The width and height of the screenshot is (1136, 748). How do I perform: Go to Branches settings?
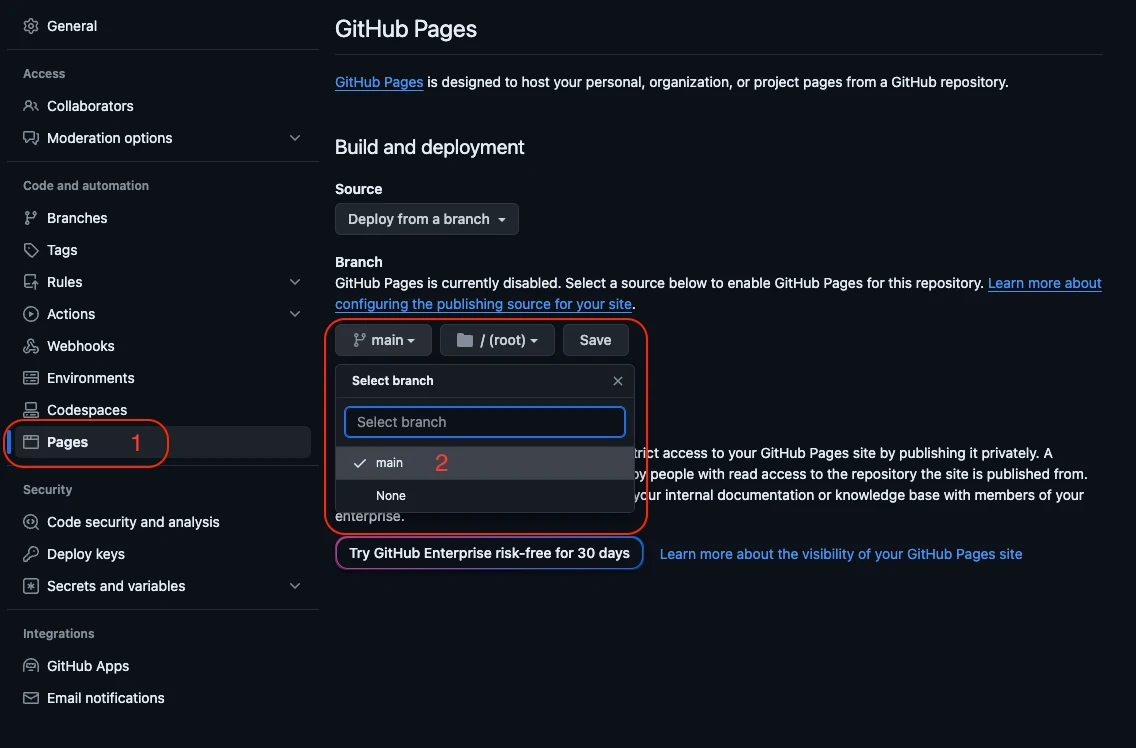pos(77,218)
